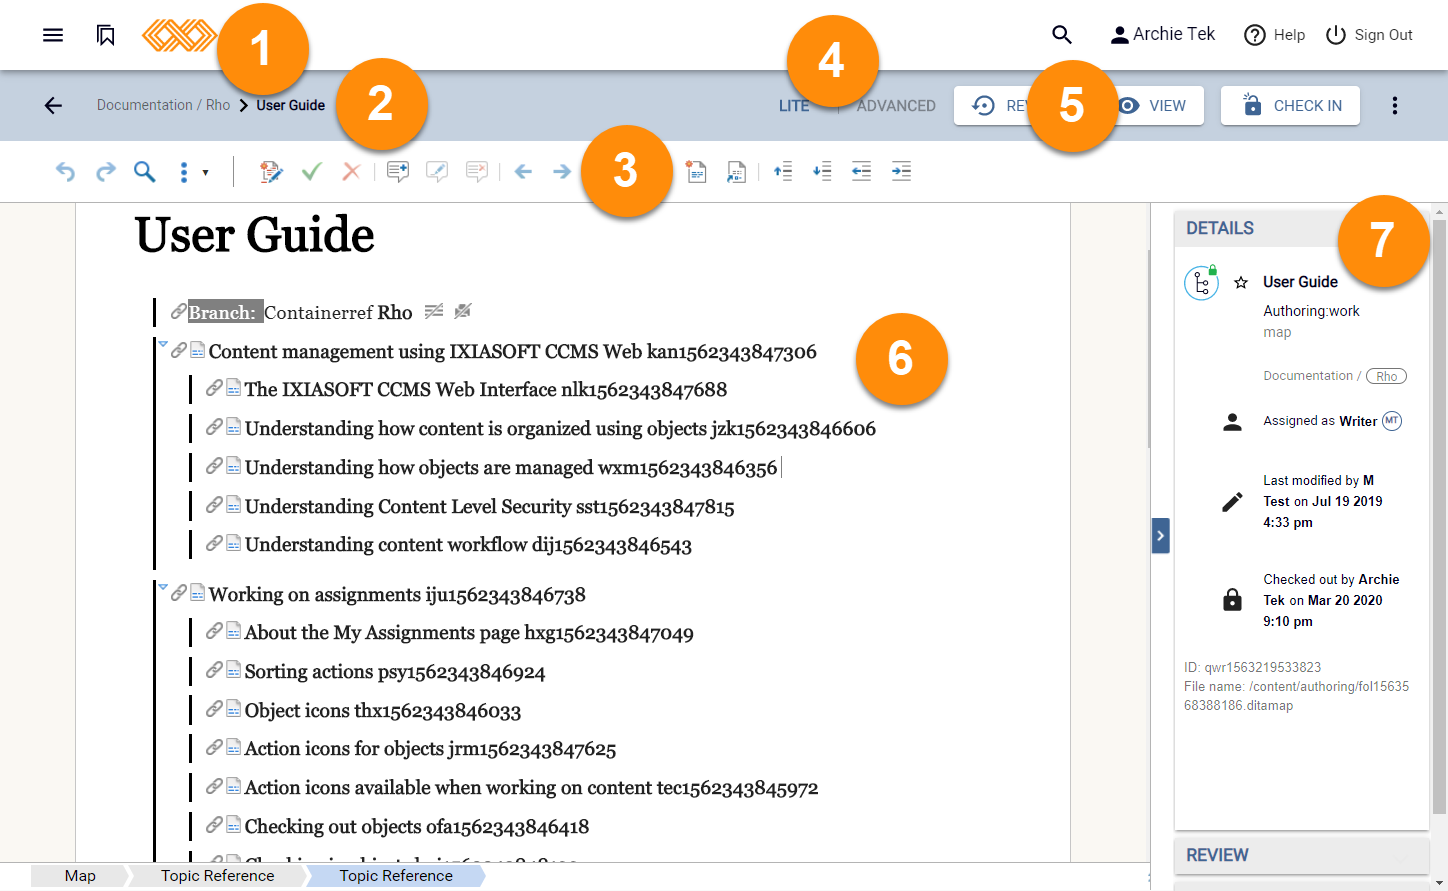Select 'The IXIASOFT CCMS Web Interface' topic row
The image size is (1448, 891).
coord(486,389)
